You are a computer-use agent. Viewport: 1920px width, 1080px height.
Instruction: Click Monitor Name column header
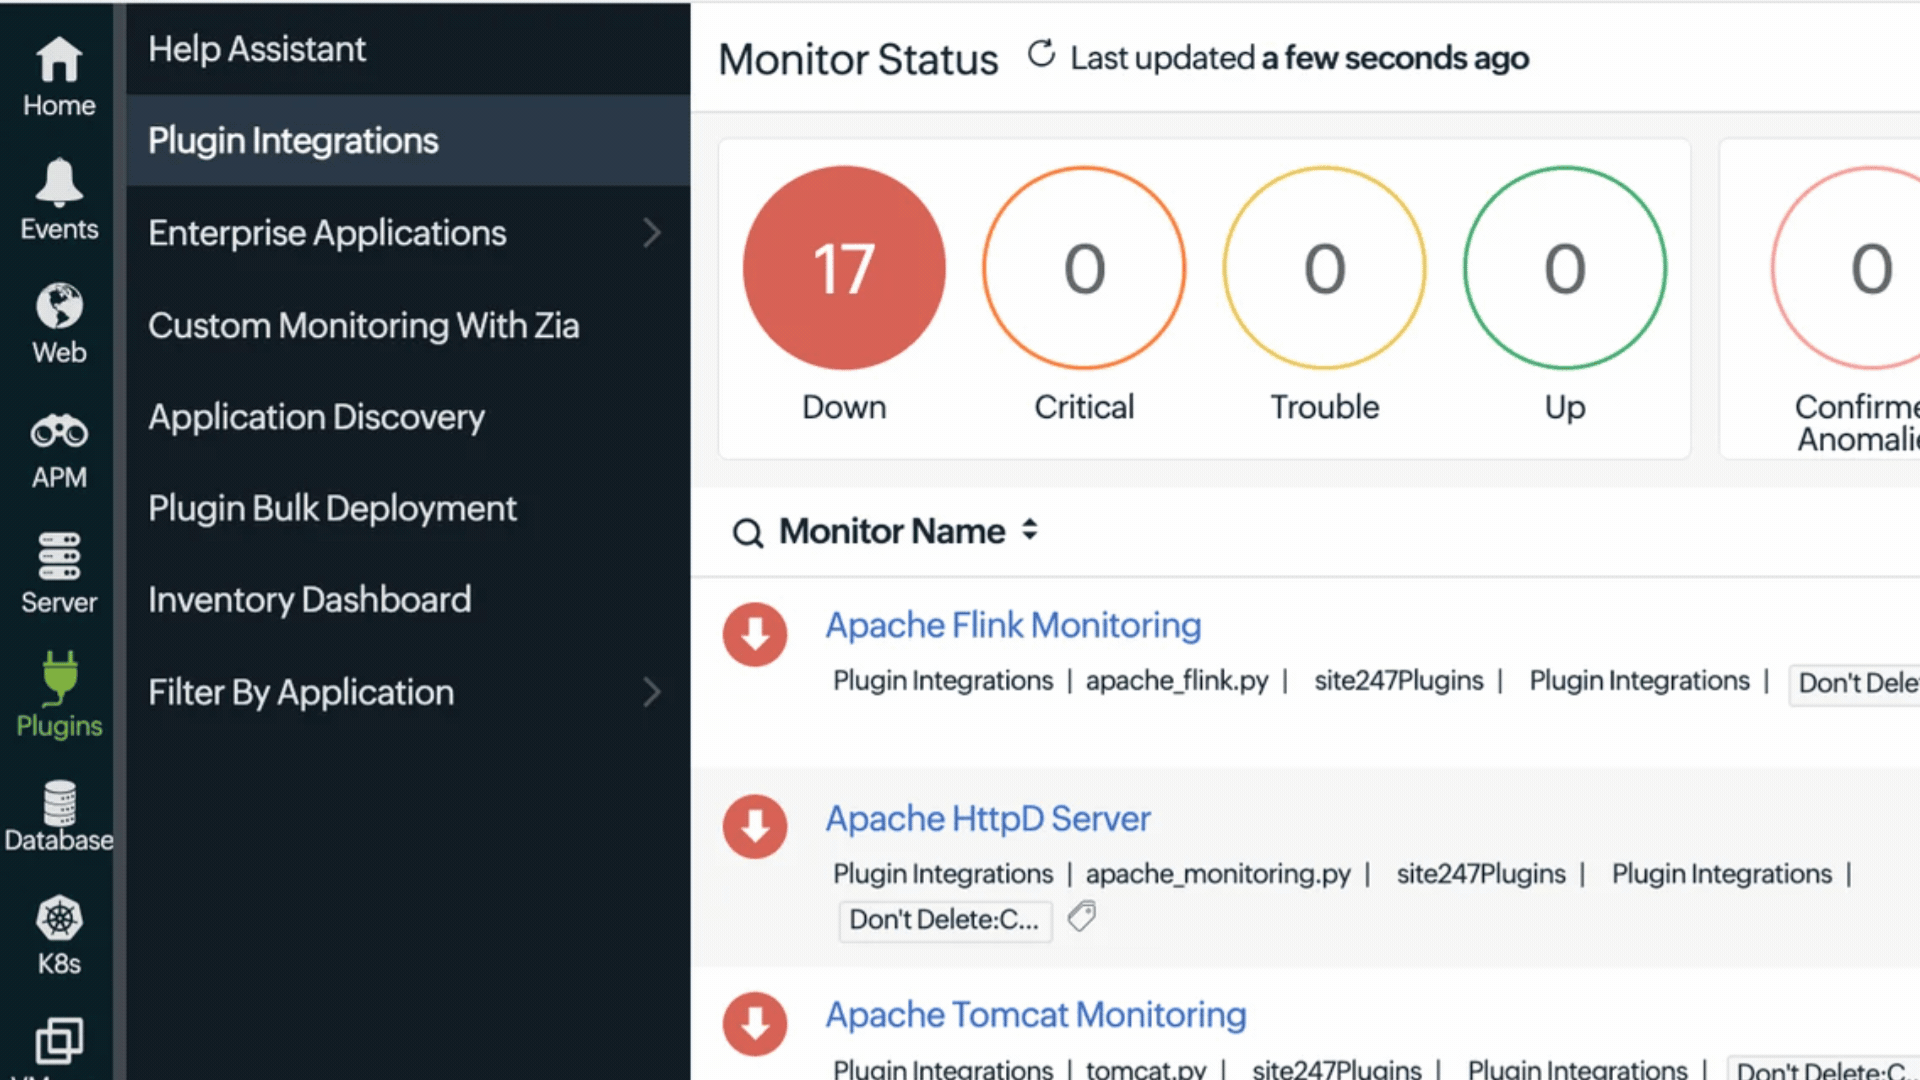click(892, 531)
